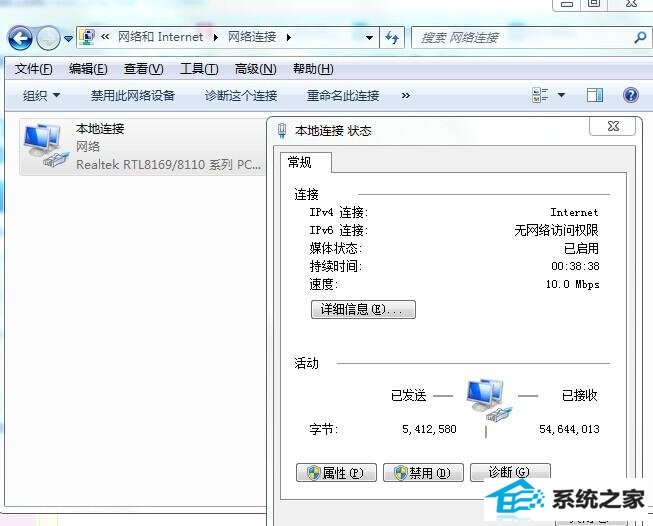Open help with blue question icon
The width and height of the screenshot is (653, 526).
(631, 95)
